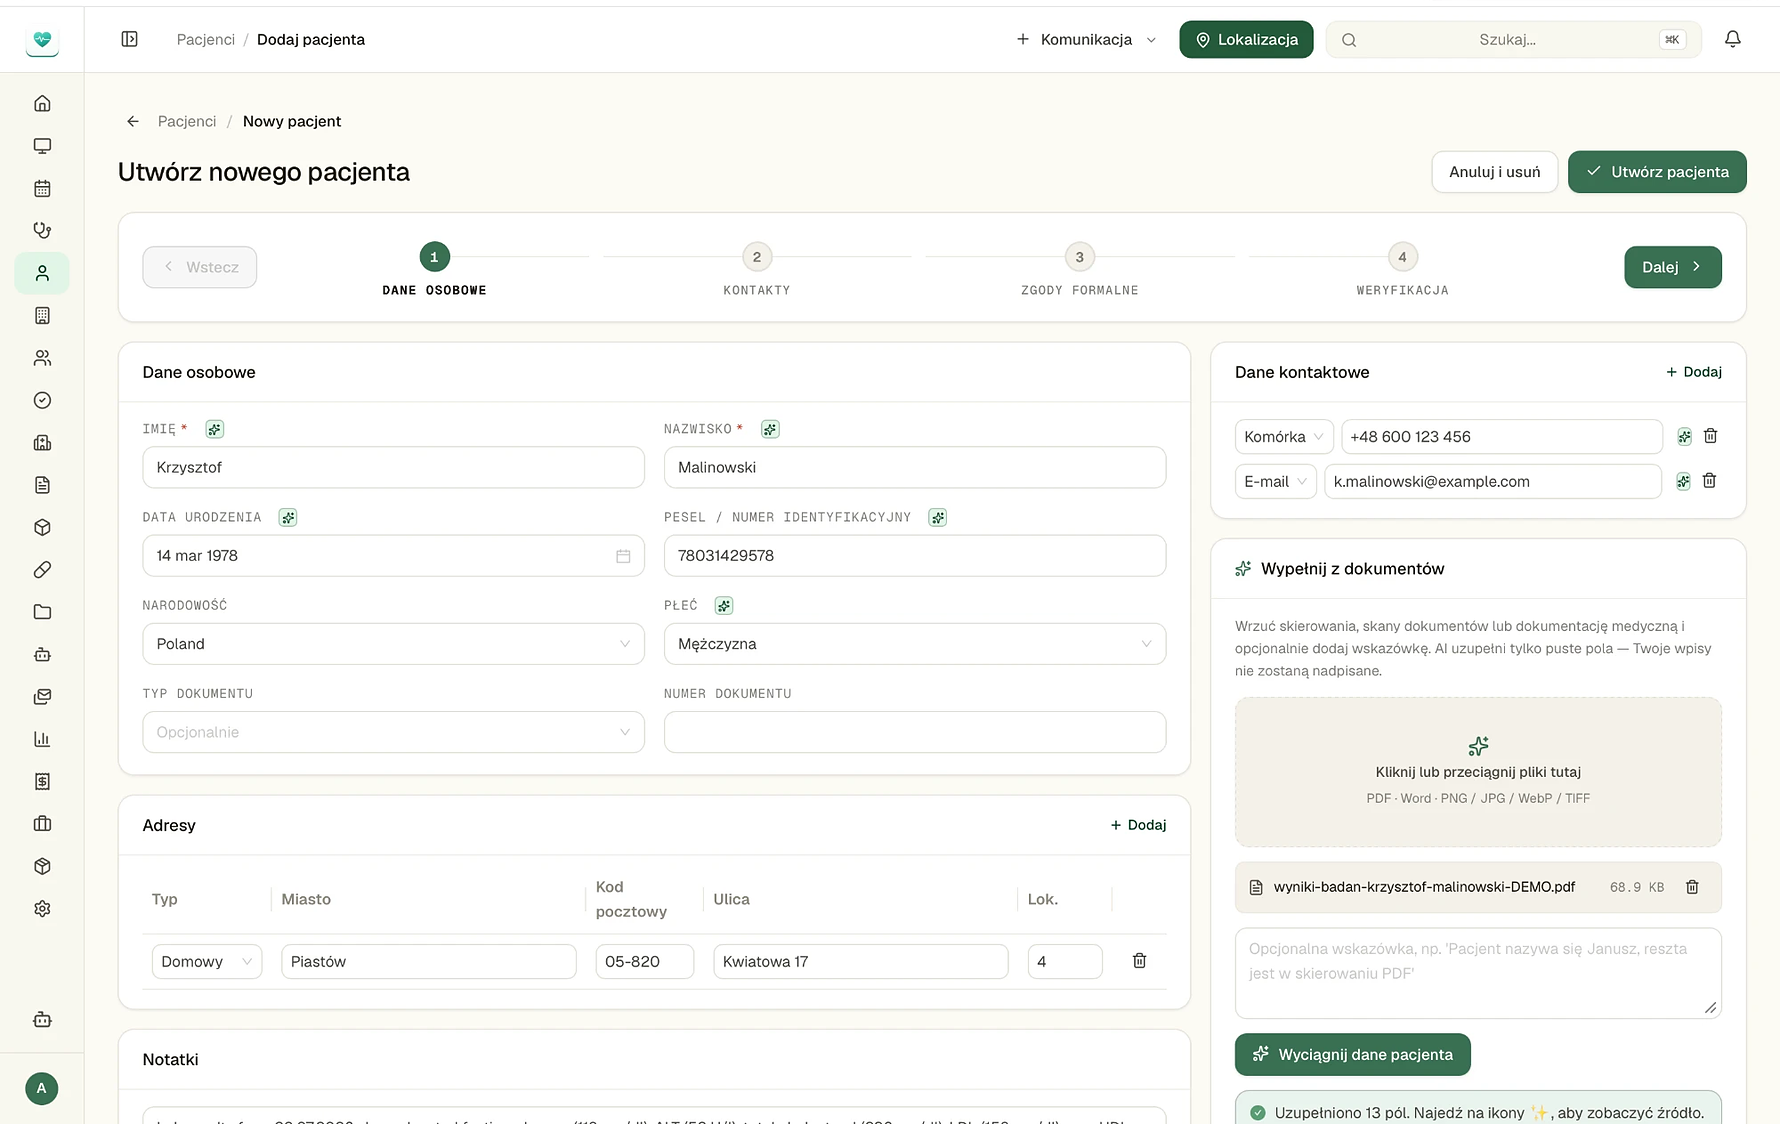
Task: Open the E-mail contact type dropdown
Action: tap(1275, 482)
